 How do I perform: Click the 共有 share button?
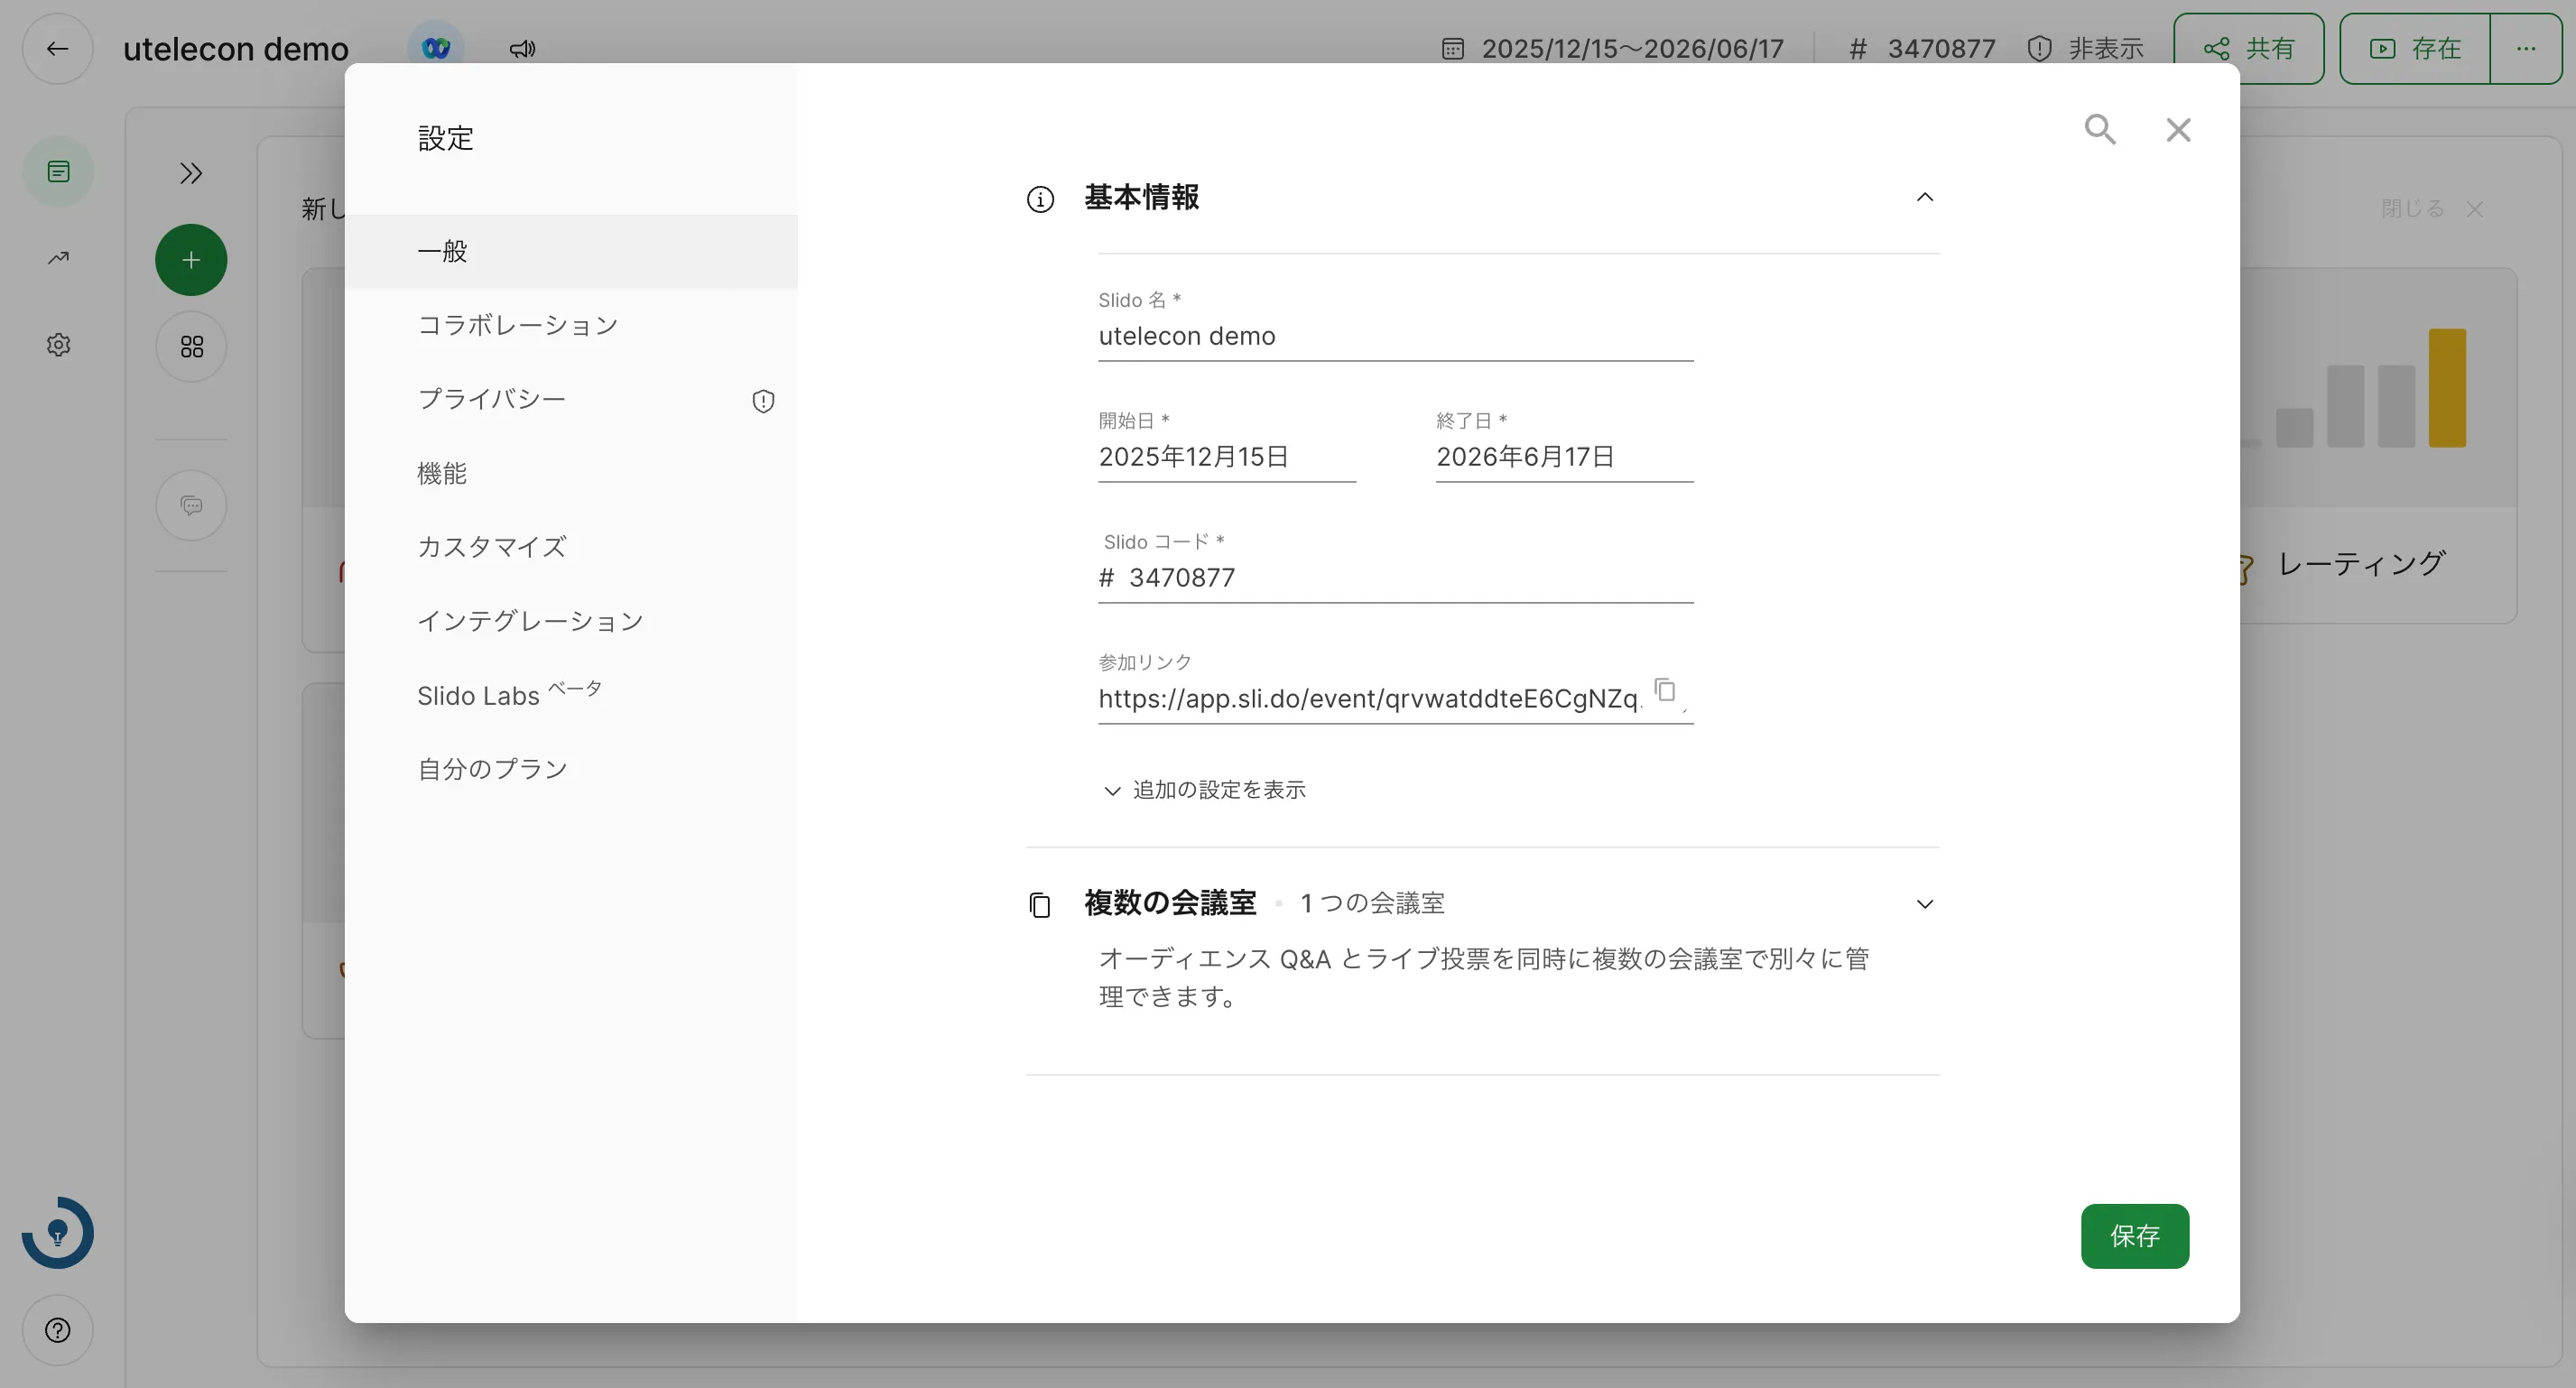point(2248,48)
